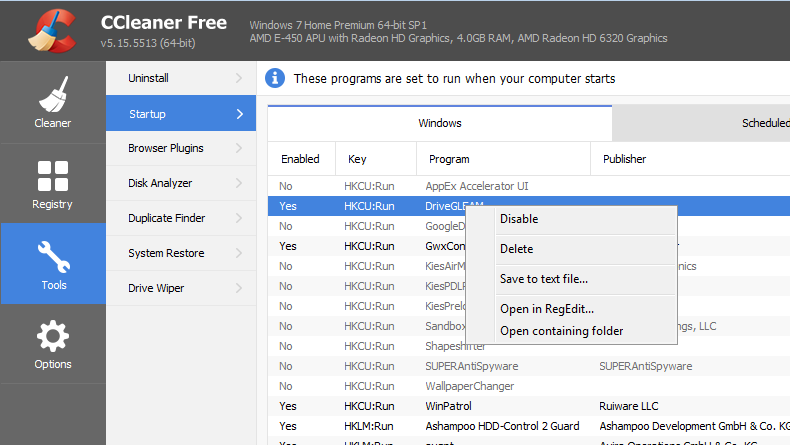Sort by Enabled column header
Viewport: 790px width, 445px height.
(301, 159)
